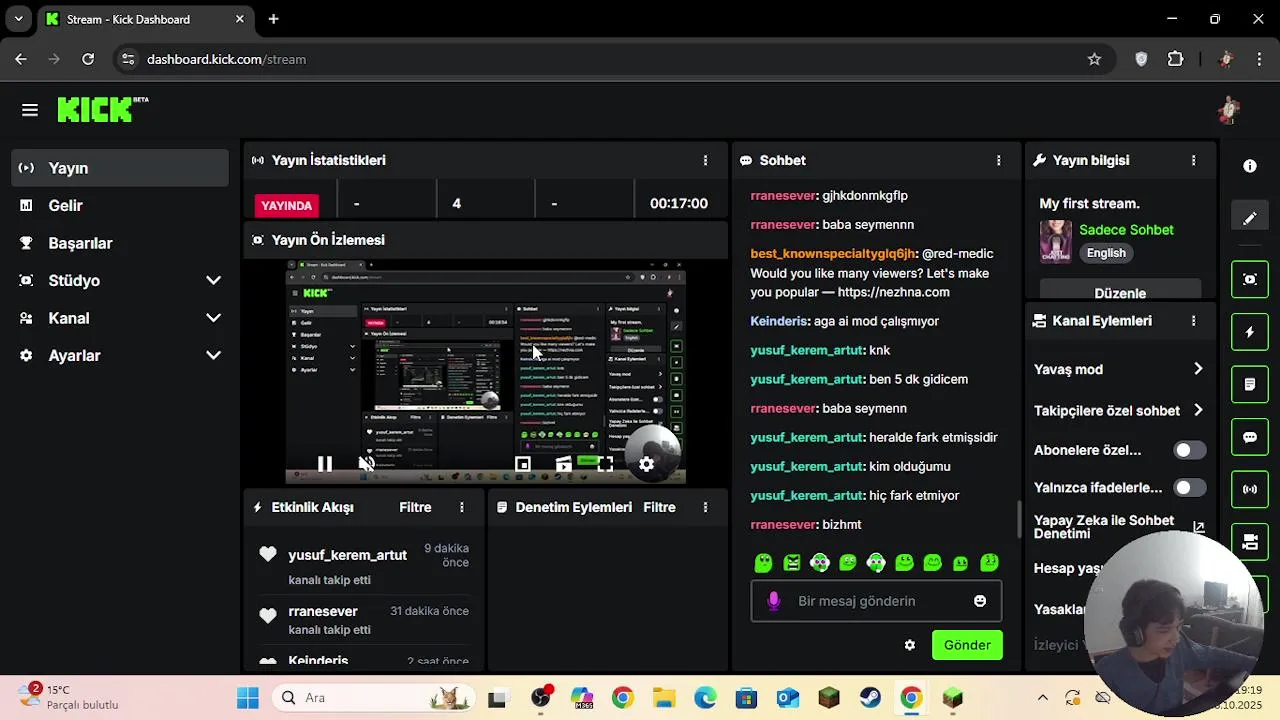This screenshot has width=1280, height=720.
Task: Toggle lightning activity feed icon in sidebar
Action: tap(1250, 332)
